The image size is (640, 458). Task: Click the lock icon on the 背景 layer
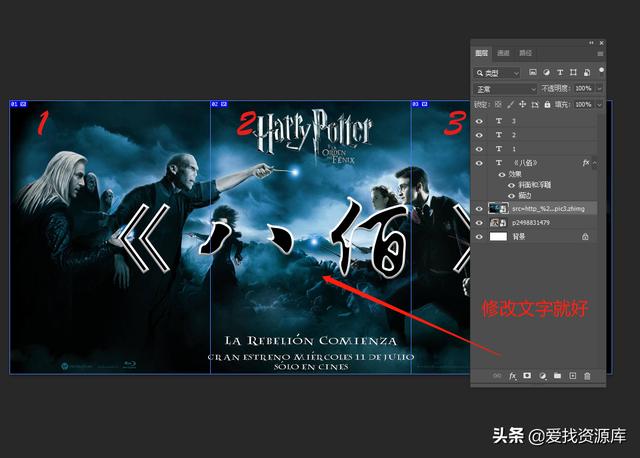tap(585, 236)
